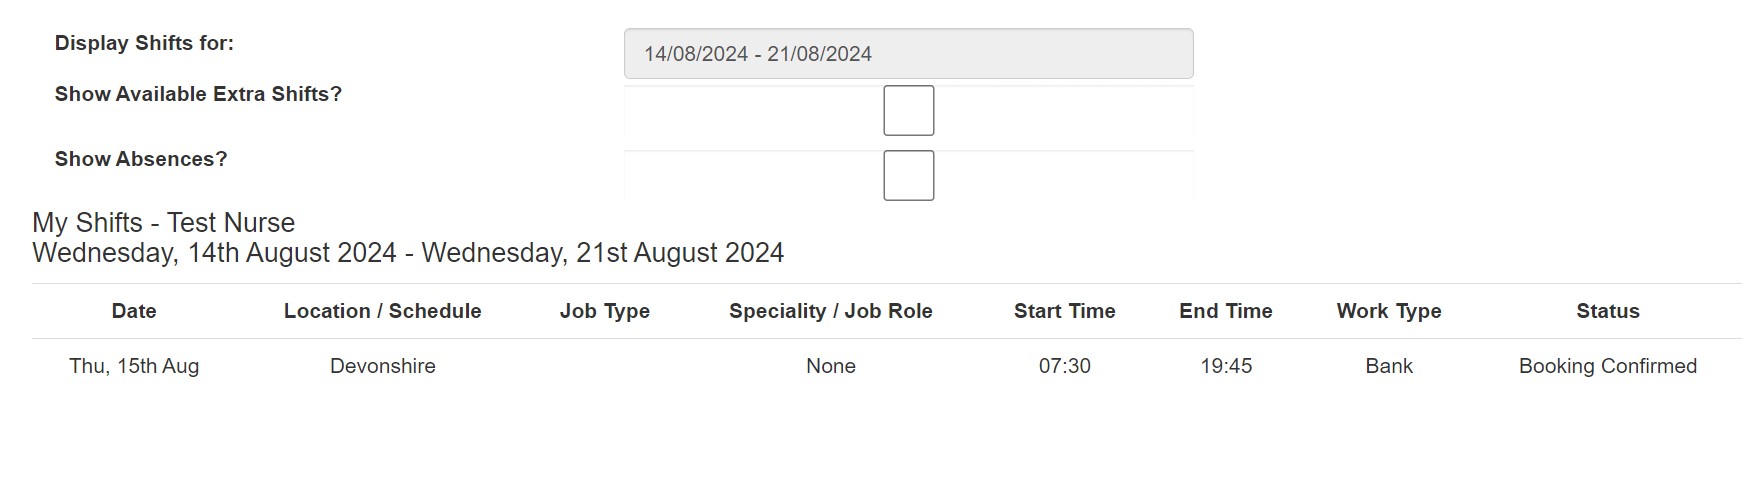Viewport: 1755px width, 481px height.
Task: Enable the Show Available Extra Shifts checkbox
Action: tap(908, 110)
